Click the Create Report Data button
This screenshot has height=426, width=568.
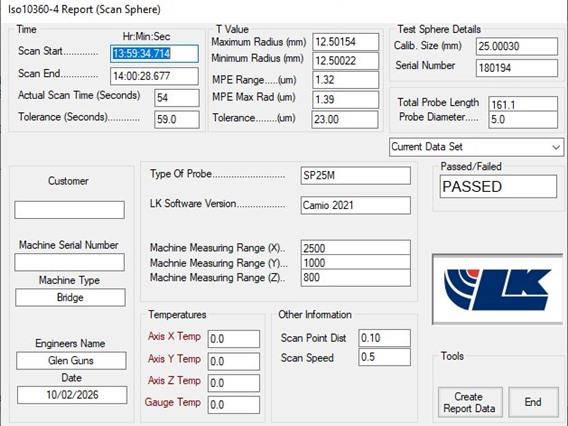point(470,402)
